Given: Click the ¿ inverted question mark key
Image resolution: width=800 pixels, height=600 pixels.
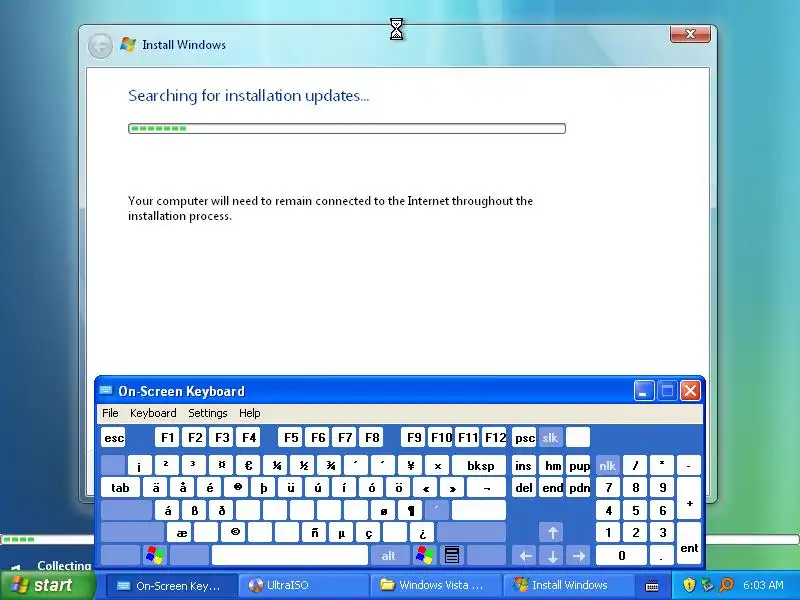Looking at the screenshot, I should click(422, 533).
